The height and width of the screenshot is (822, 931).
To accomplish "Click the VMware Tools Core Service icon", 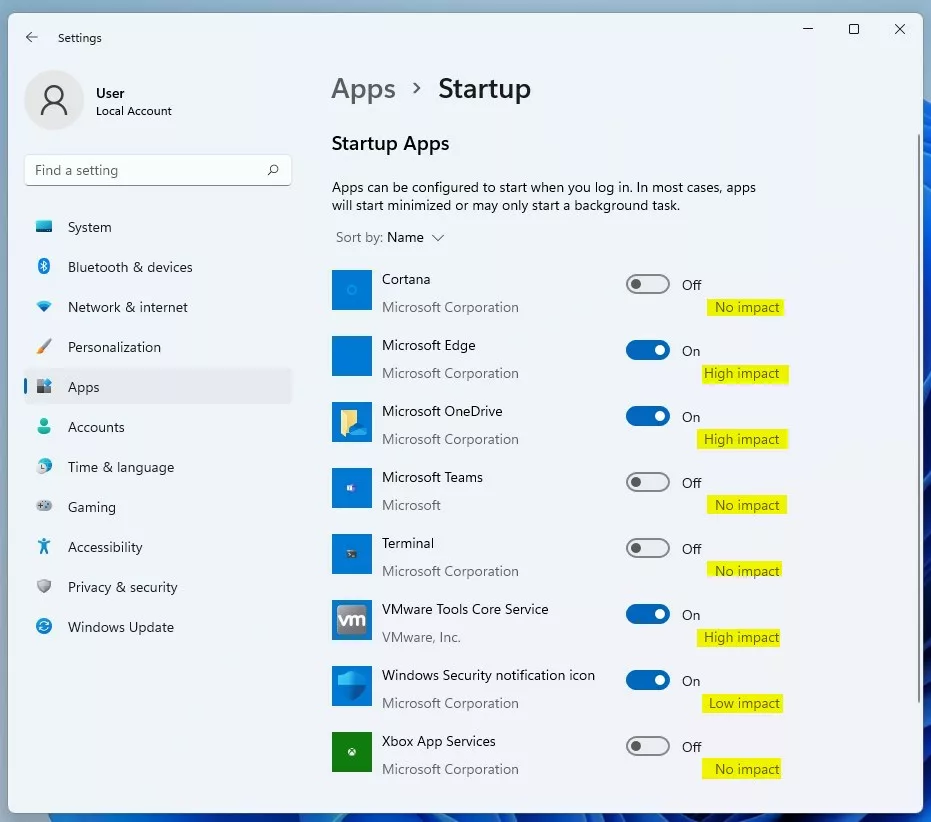I will pos(352,620).
